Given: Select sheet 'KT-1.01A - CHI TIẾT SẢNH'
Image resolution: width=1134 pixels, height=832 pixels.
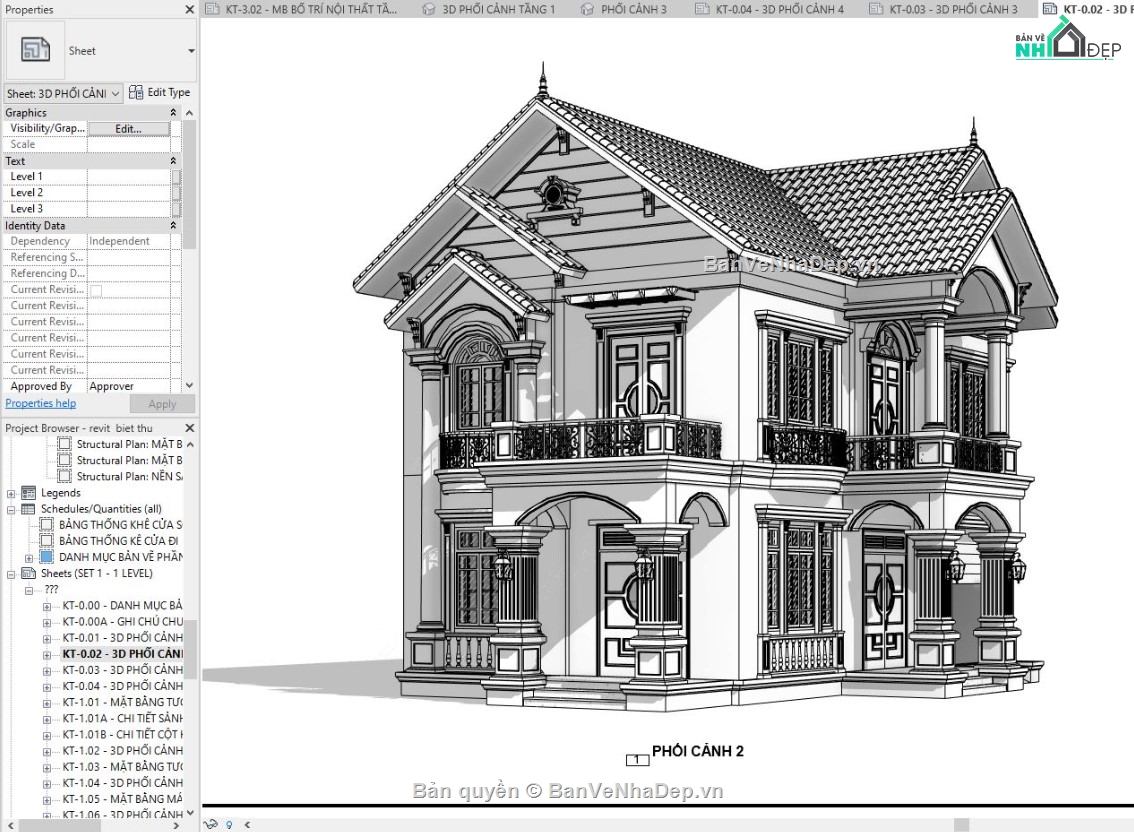Looking at the screenshot, I should point(122,718).
